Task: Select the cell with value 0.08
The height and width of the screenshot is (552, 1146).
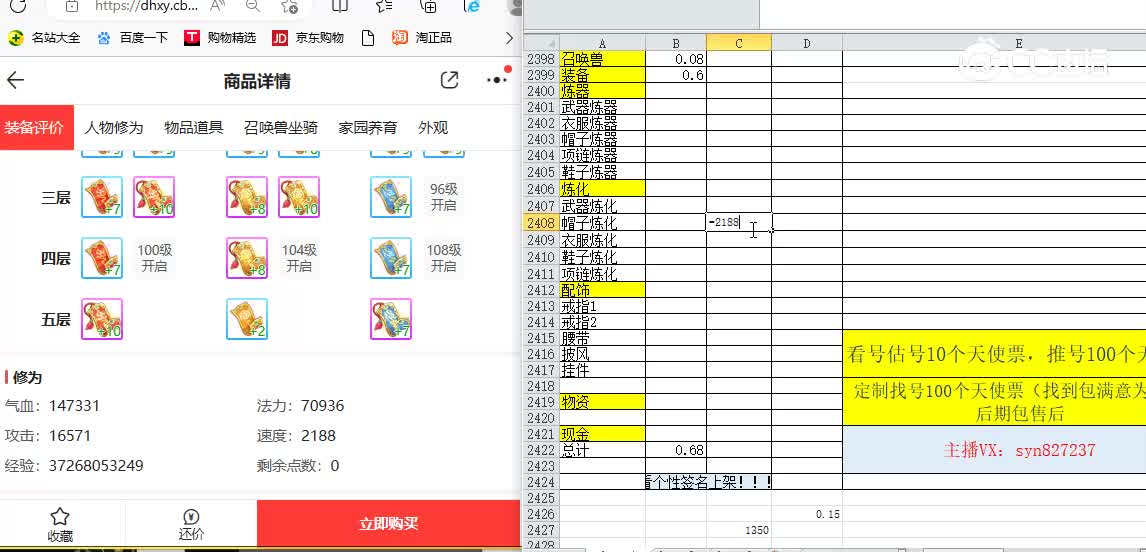Action: tap(675, 58)
